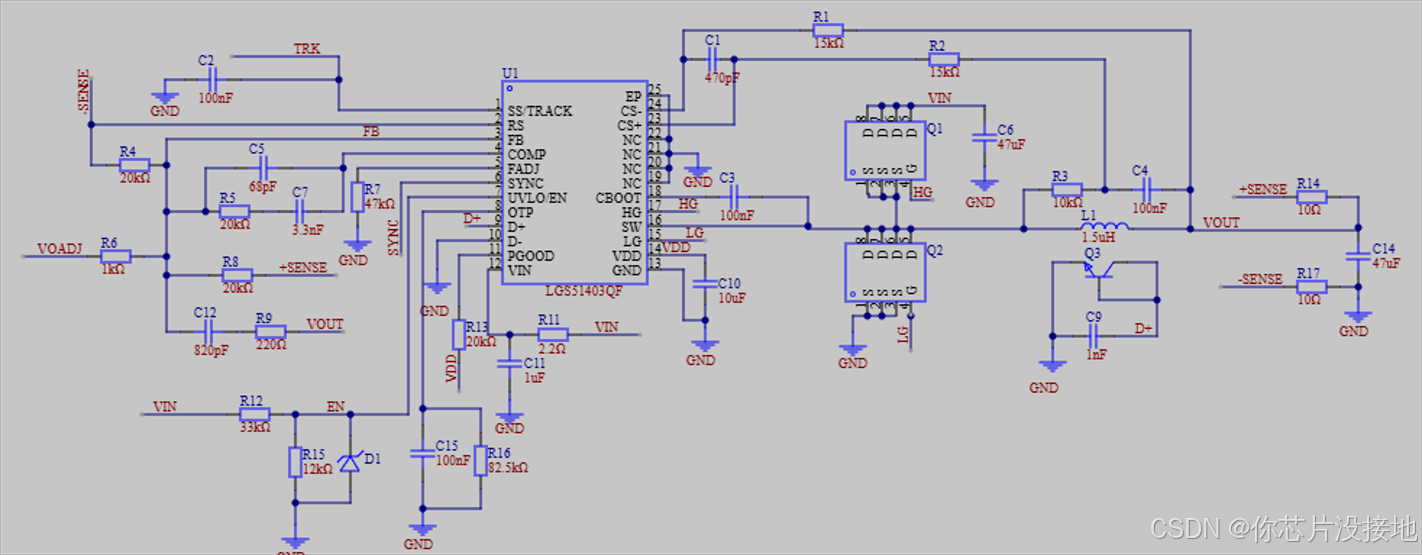This screenshot has width=1422, height=555.
Task: Click the 10uF value text
Action: [730, 299]
